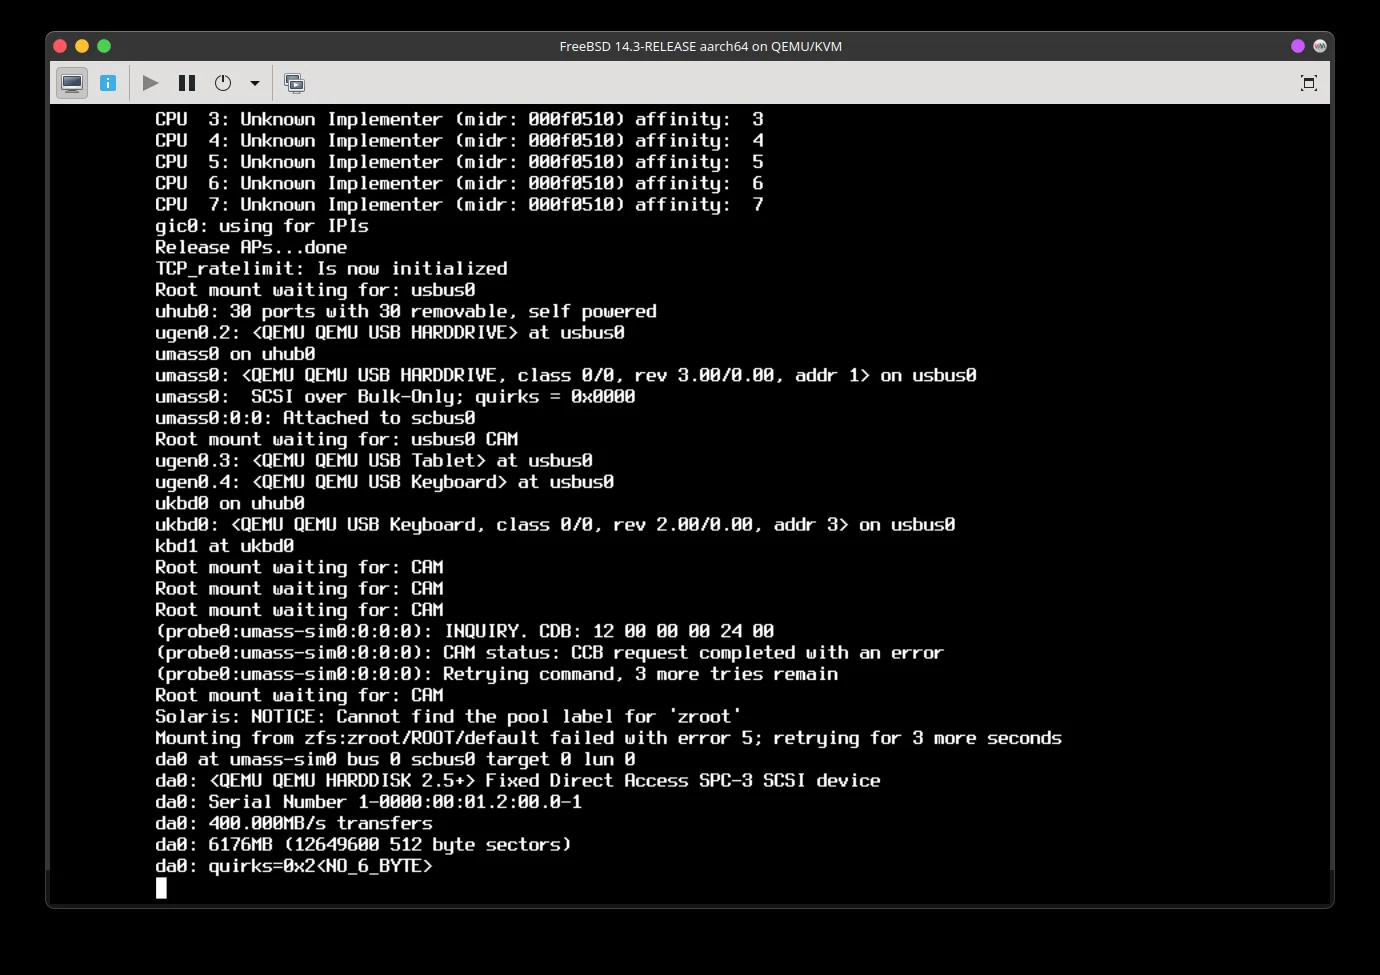Viewport: 1380px width, 975px height.
Task: Click the purple circle in title bar
Action: point(1298,46)
